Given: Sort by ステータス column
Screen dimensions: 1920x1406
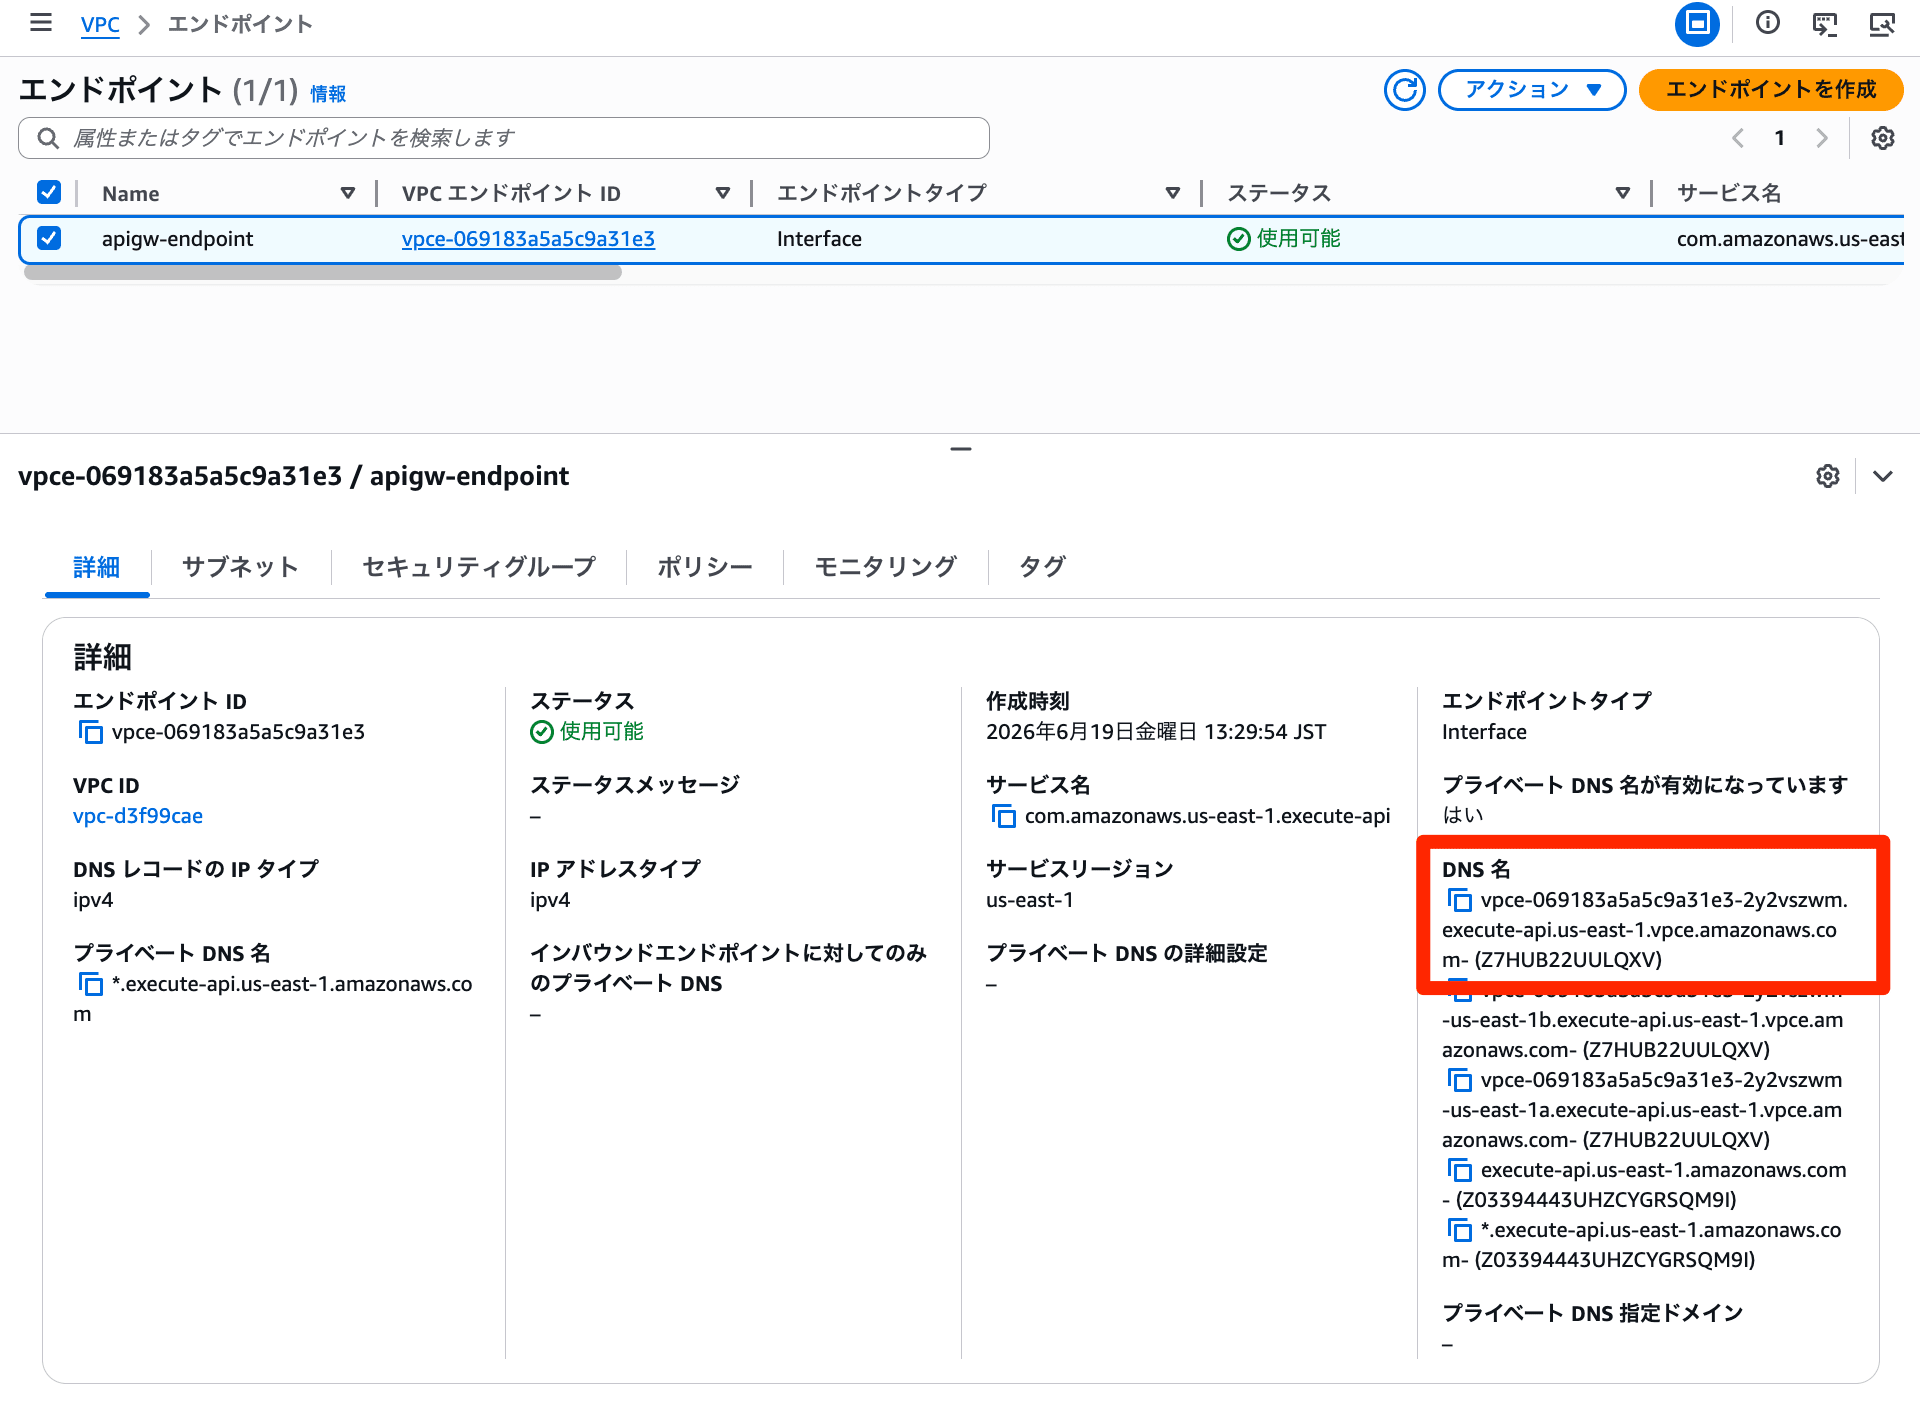Looking at the screenshot, I should click(x=1622, y=193).
